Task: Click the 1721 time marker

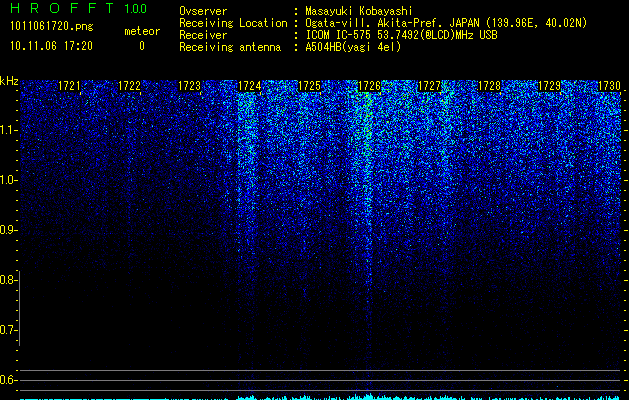Action: point(69,86)
